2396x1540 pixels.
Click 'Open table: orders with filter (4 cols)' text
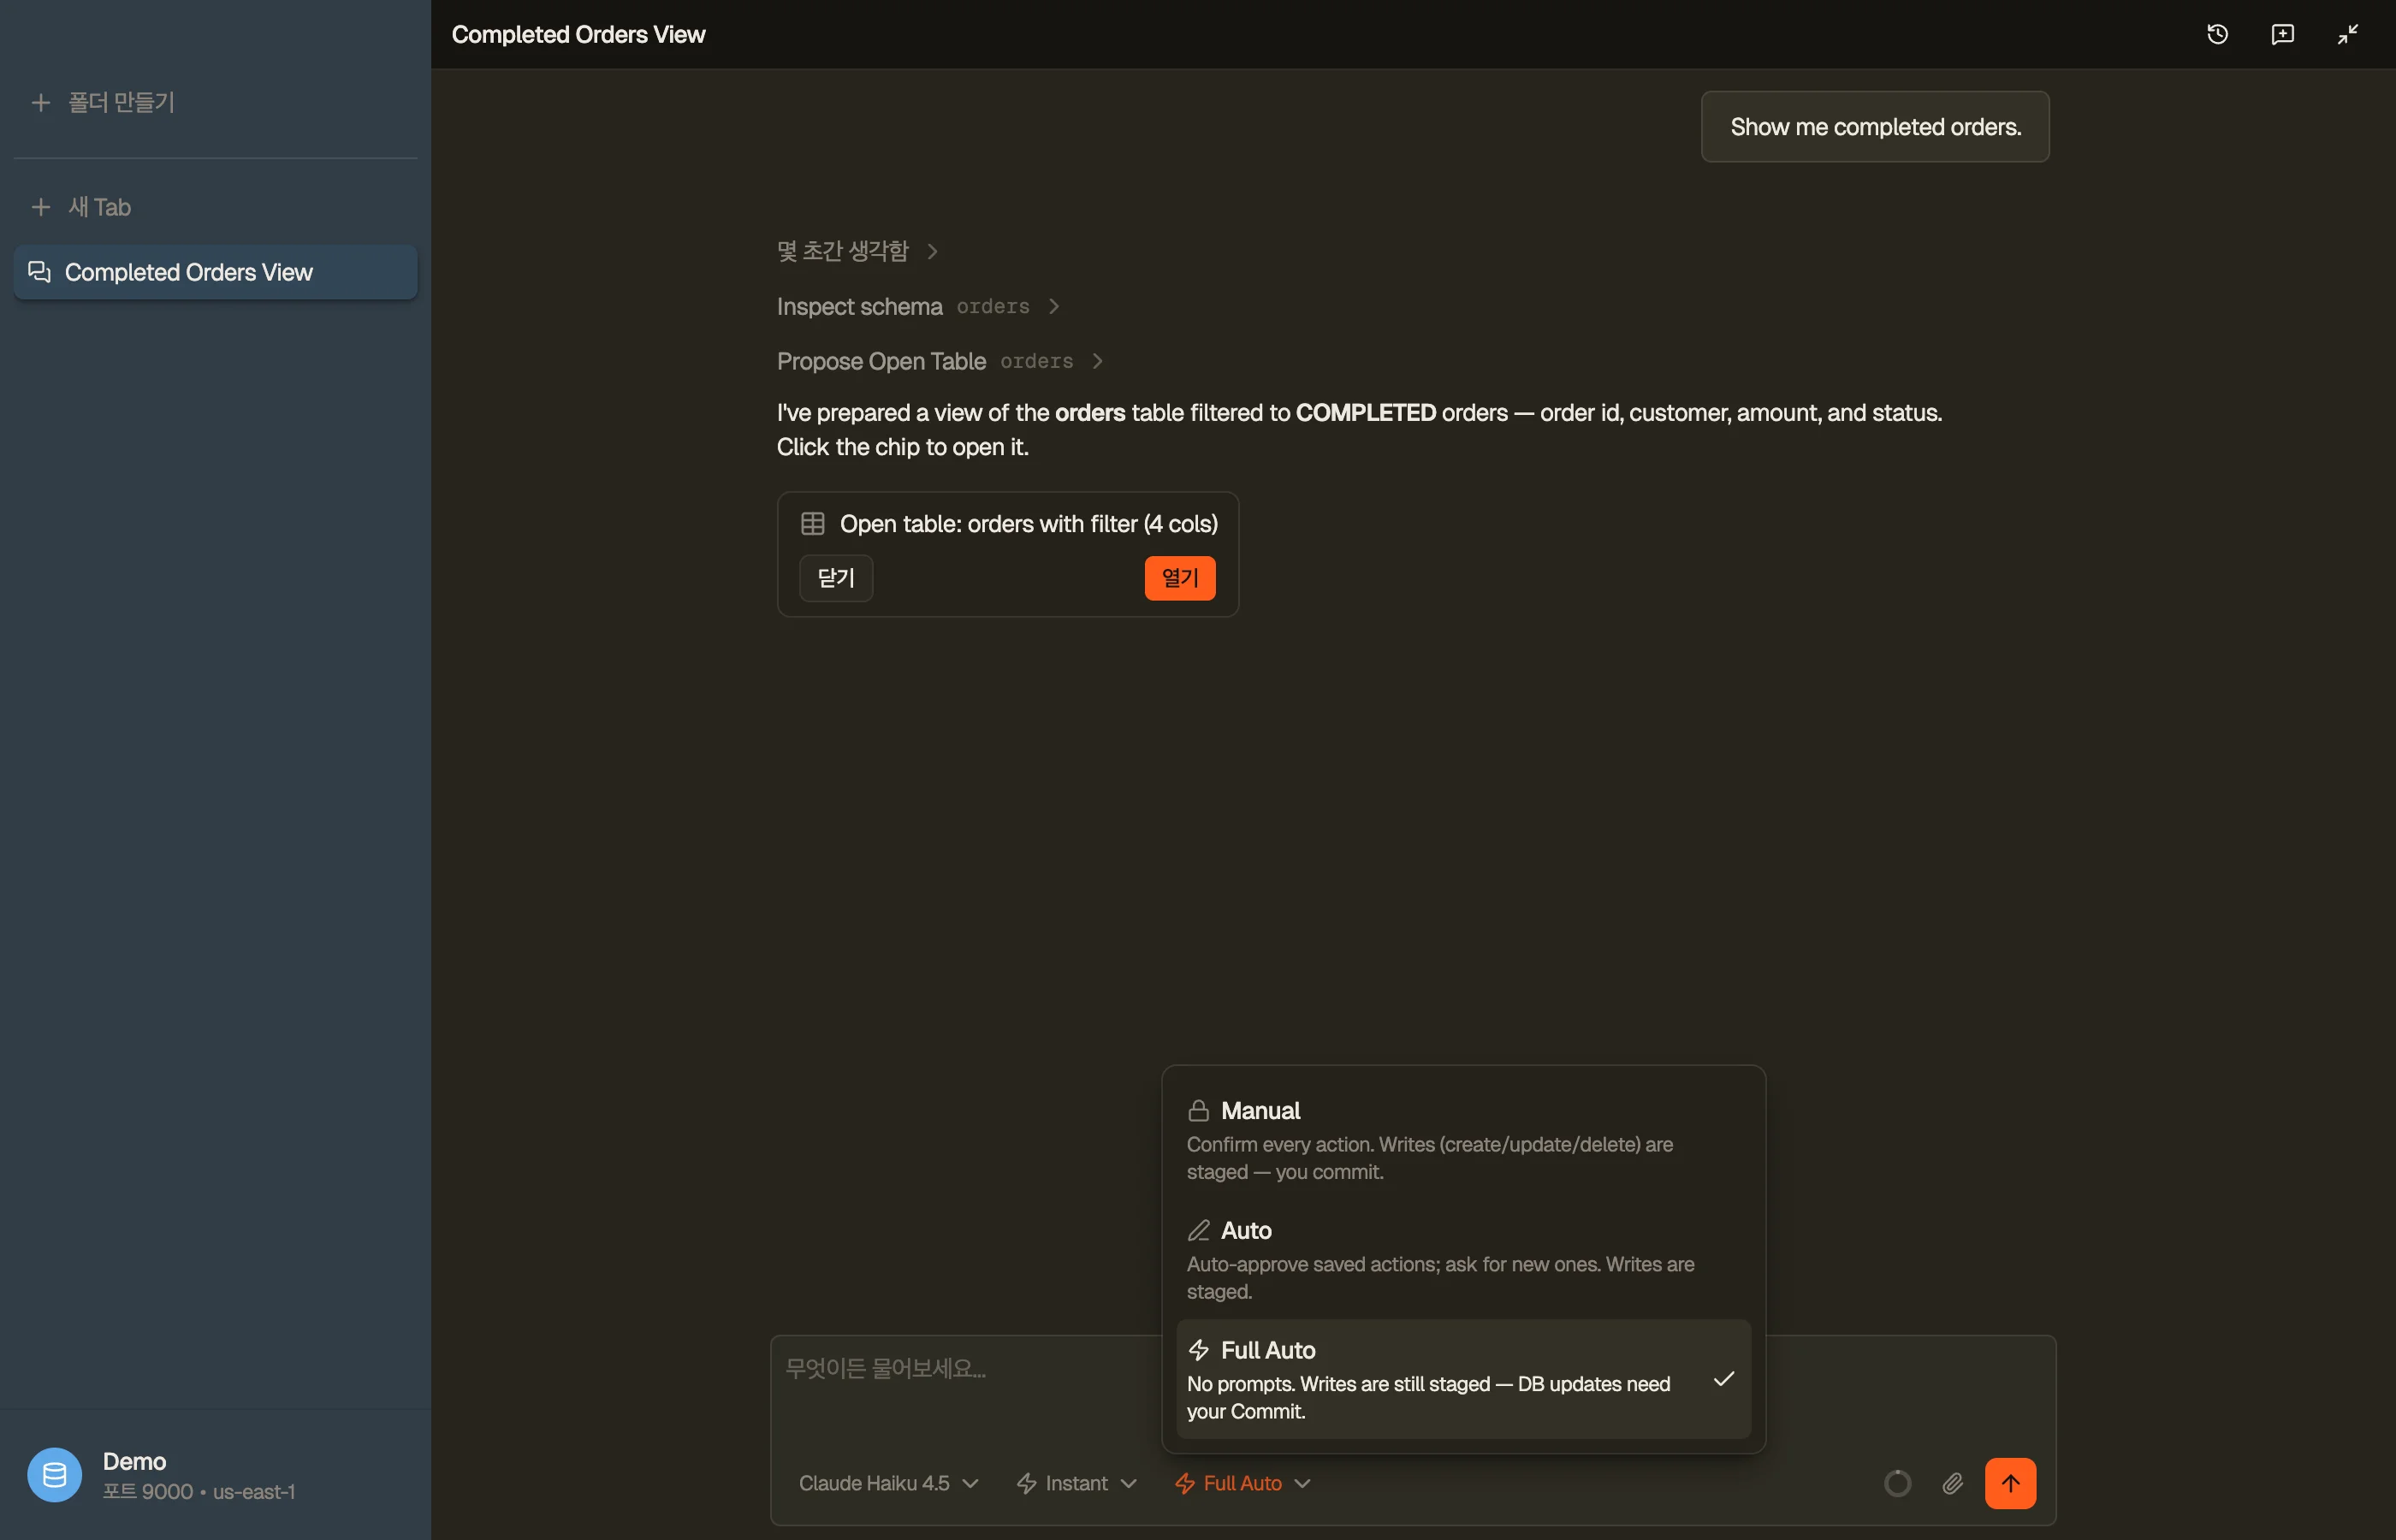(1029, 524)
